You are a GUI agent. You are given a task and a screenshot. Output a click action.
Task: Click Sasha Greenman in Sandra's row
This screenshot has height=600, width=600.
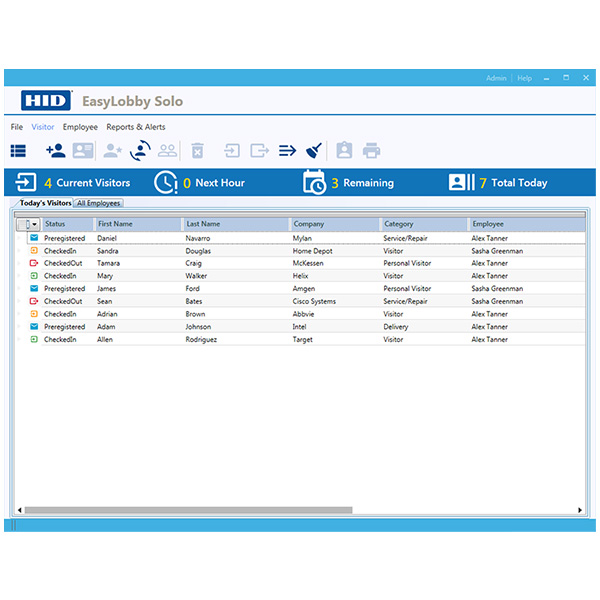(497, 251)
